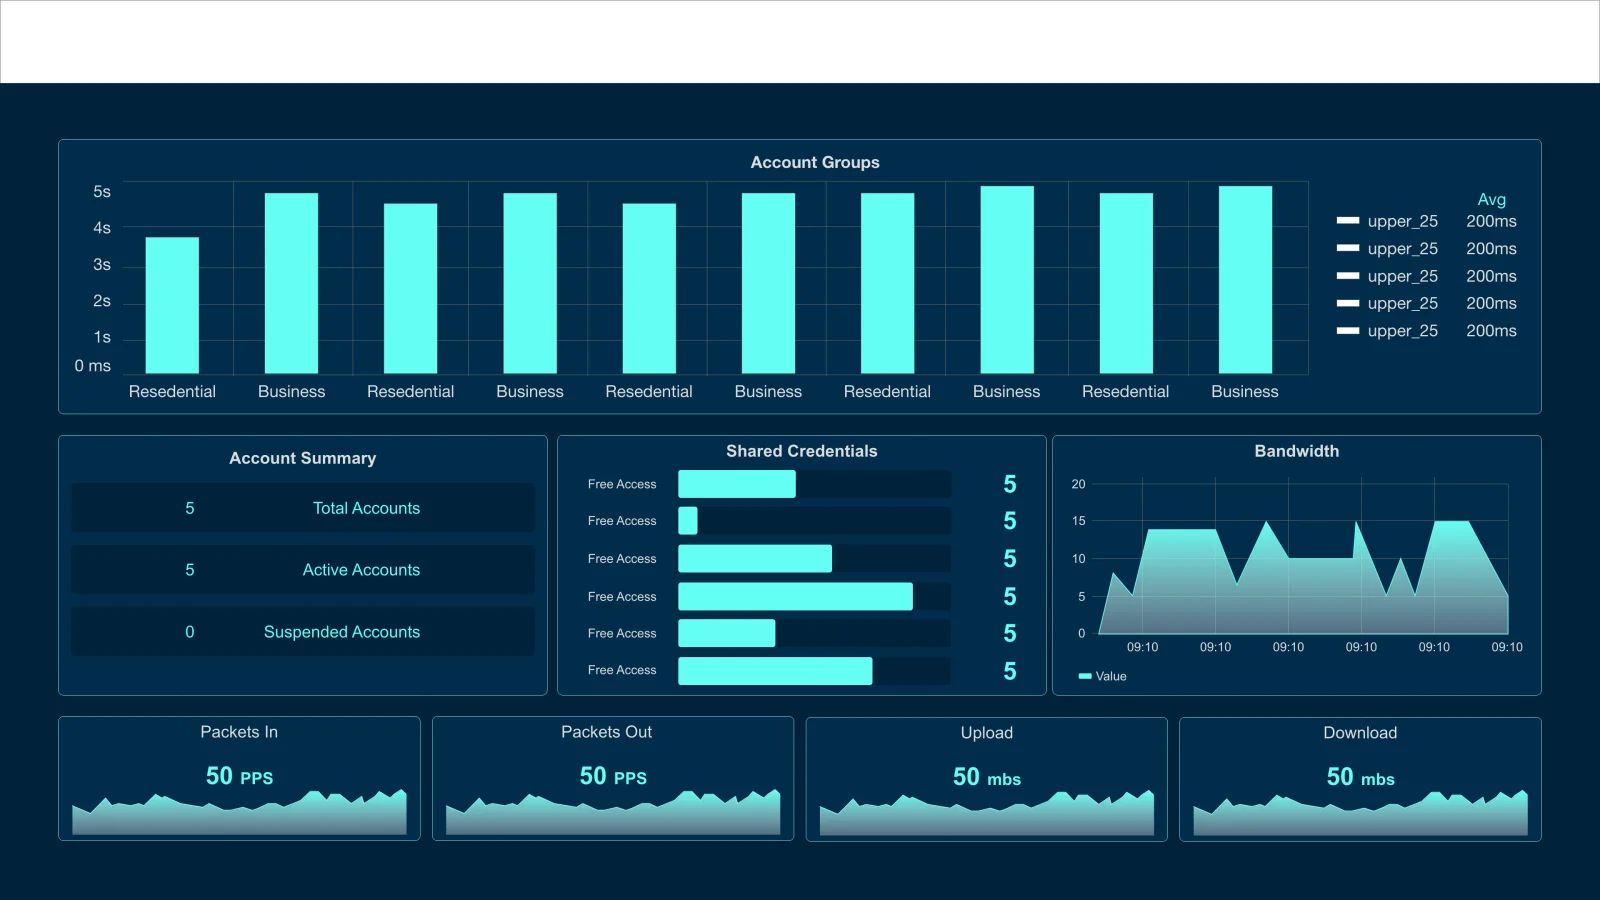This screenshot has width=1600, height=900.
Task: Toggle the Value legend in Bandwidth
Action: [x=1102, y=676]
